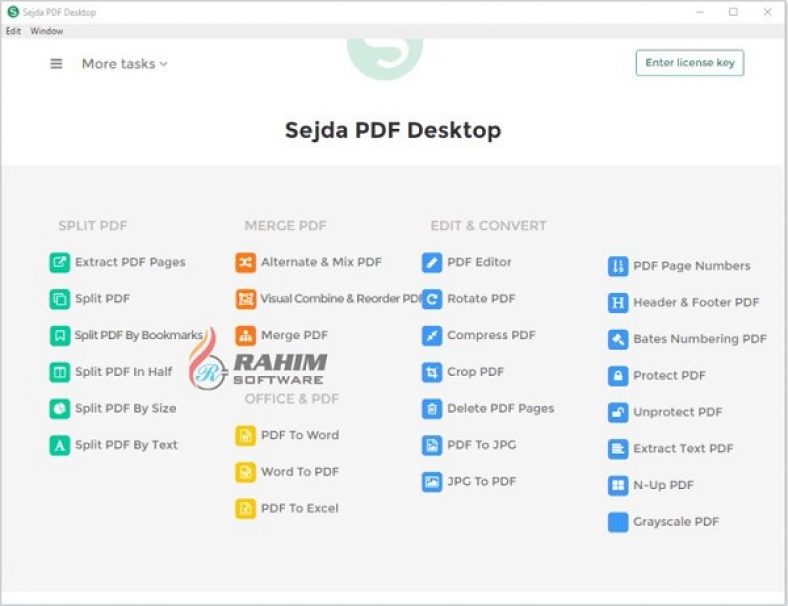Open the hamburger menu
This screenshot has height=606, width=788.
tap(57, 64)
